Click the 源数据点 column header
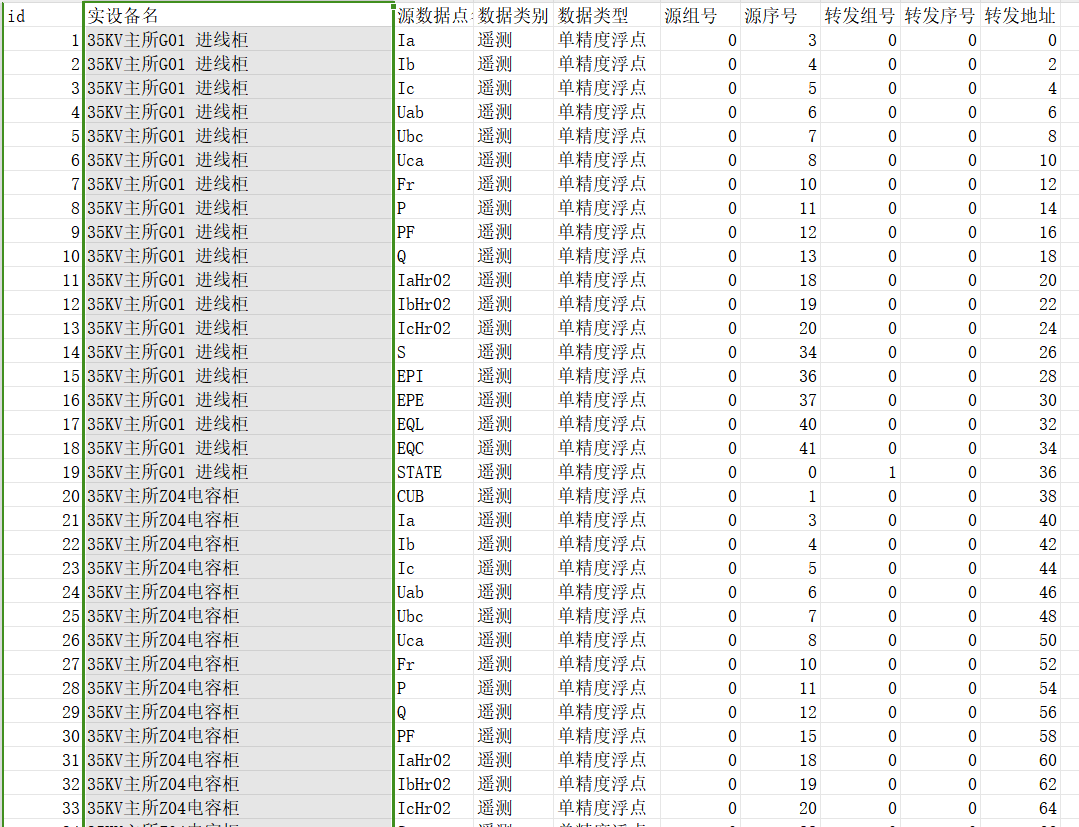The width and height of the screenshot is (1079, 827). tap(434, 16)
